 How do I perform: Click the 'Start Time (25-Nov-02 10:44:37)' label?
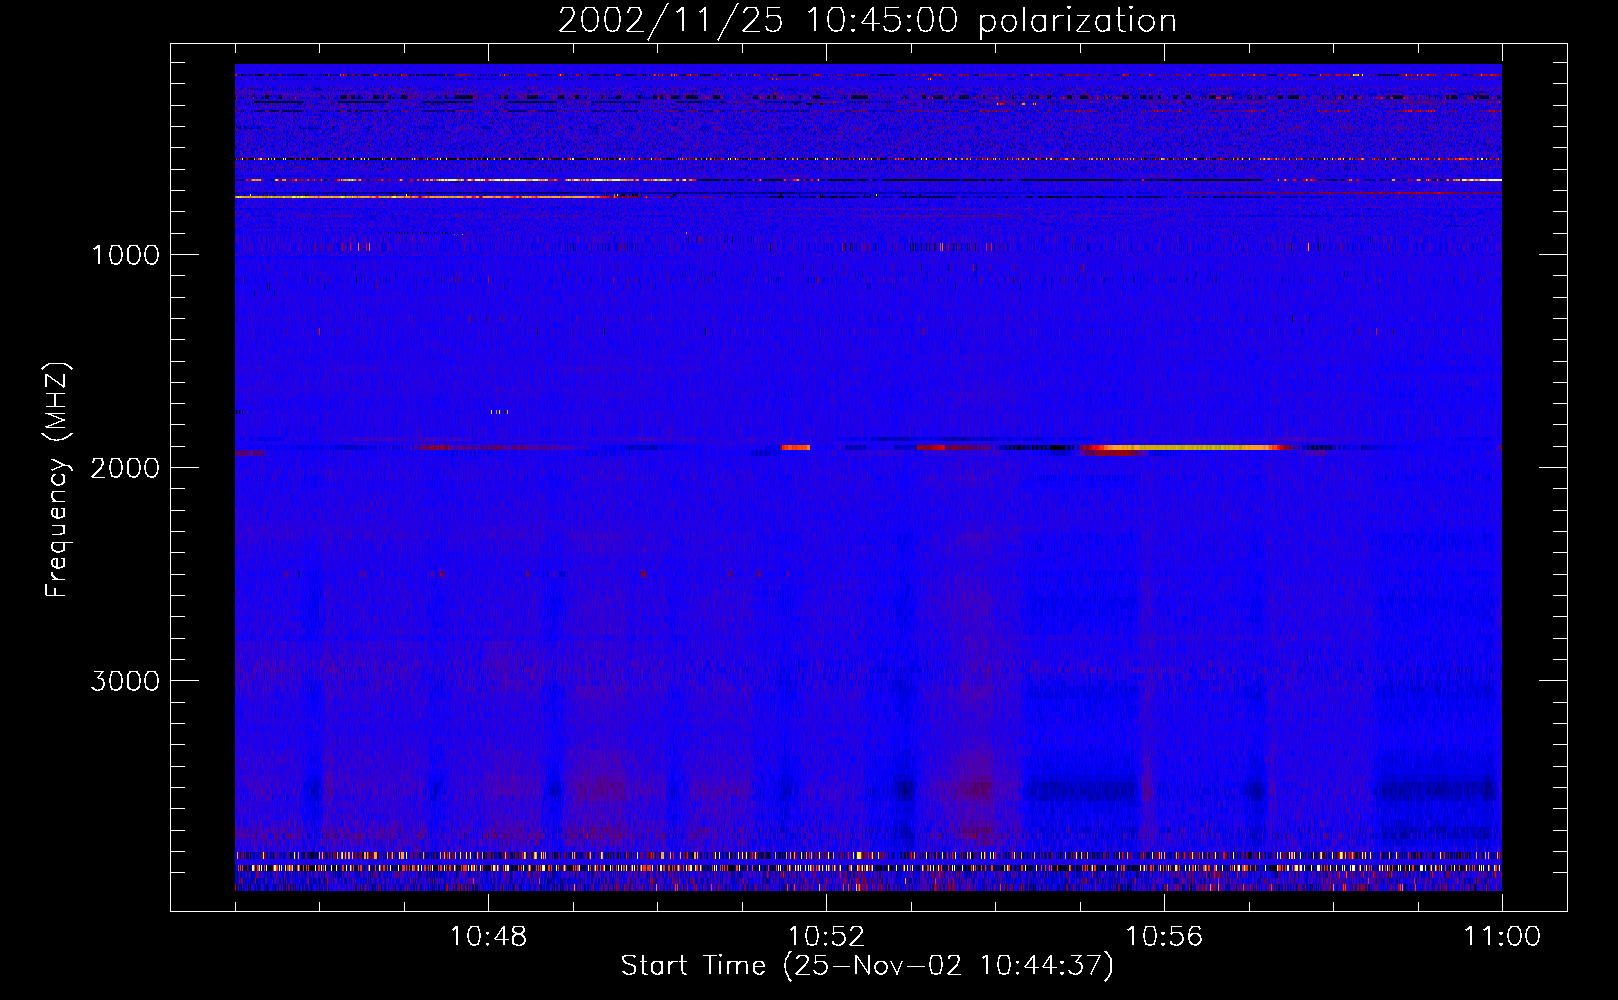867,966
